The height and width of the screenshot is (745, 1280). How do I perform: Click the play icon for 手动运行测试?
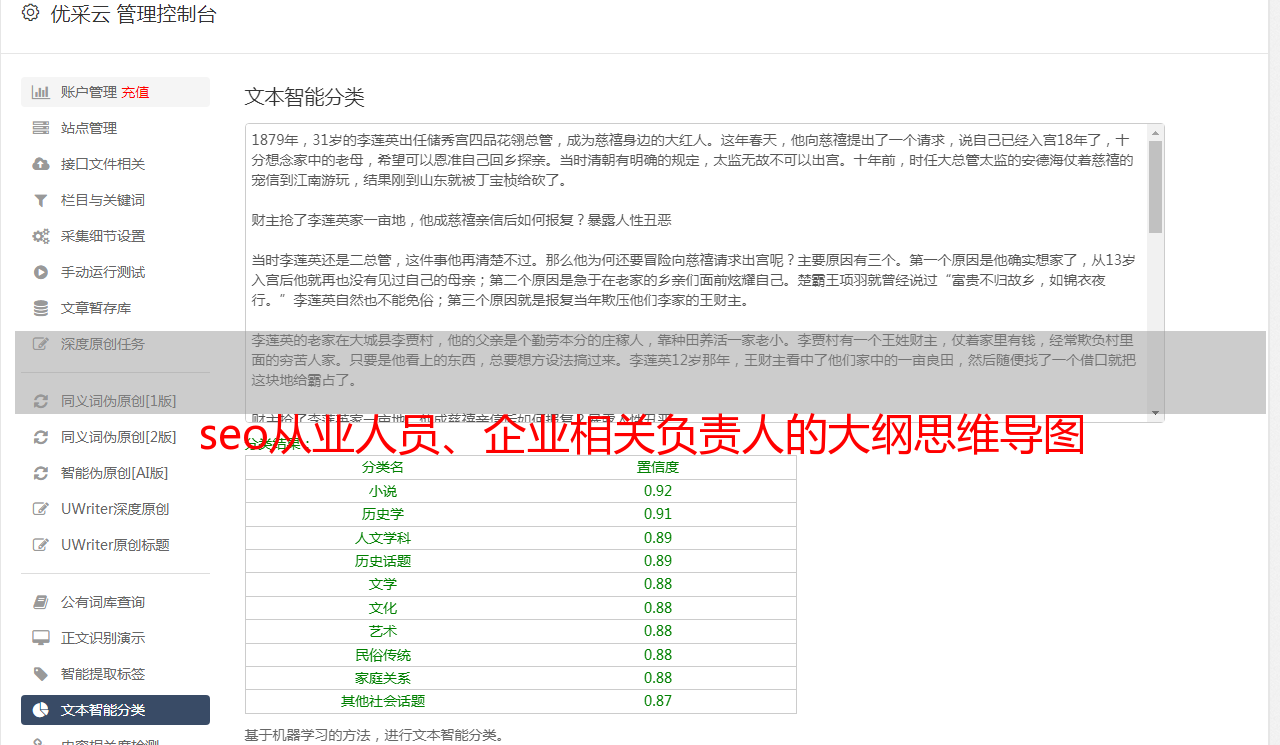(x=41, y=272)
